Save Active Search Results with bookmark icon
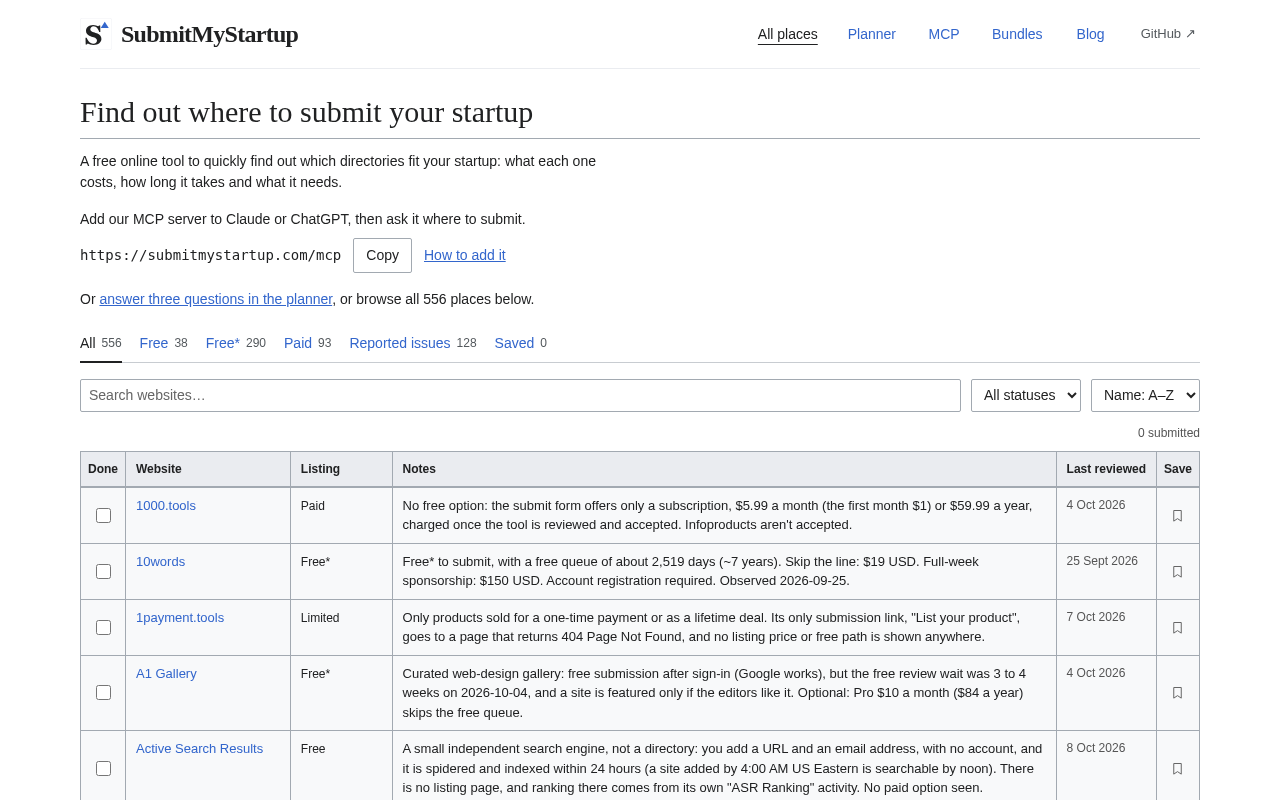Viewport: 1280px width, 800px height. (x=1177, y=769)
